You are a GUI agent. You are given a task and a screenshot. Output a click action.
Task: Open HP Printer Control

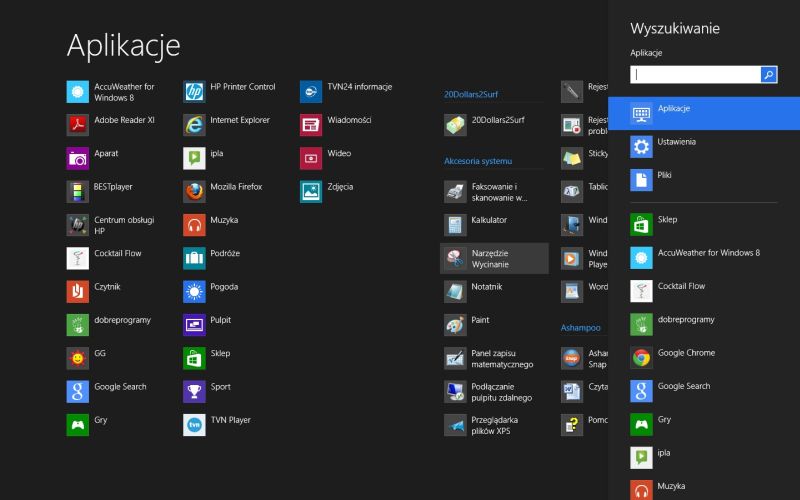[230, 92]
